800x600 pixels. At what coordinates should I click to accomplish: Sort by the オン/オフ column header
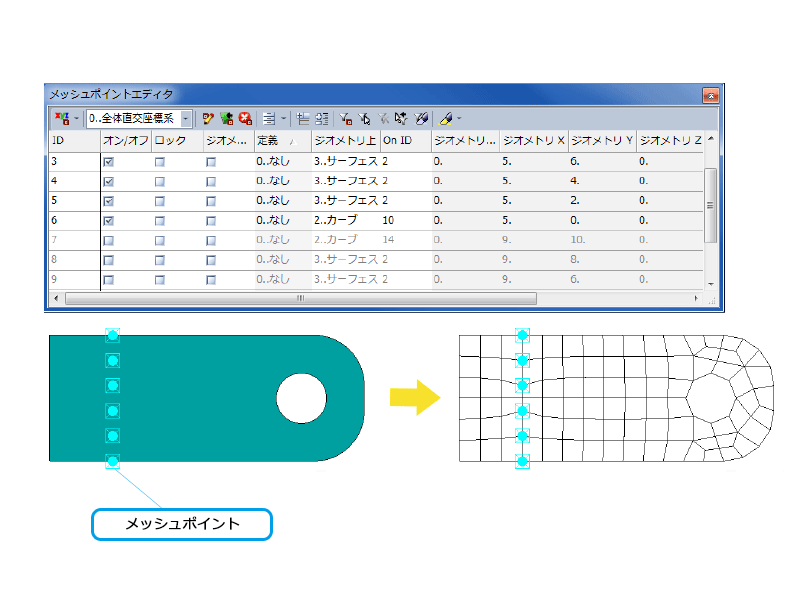126,141
